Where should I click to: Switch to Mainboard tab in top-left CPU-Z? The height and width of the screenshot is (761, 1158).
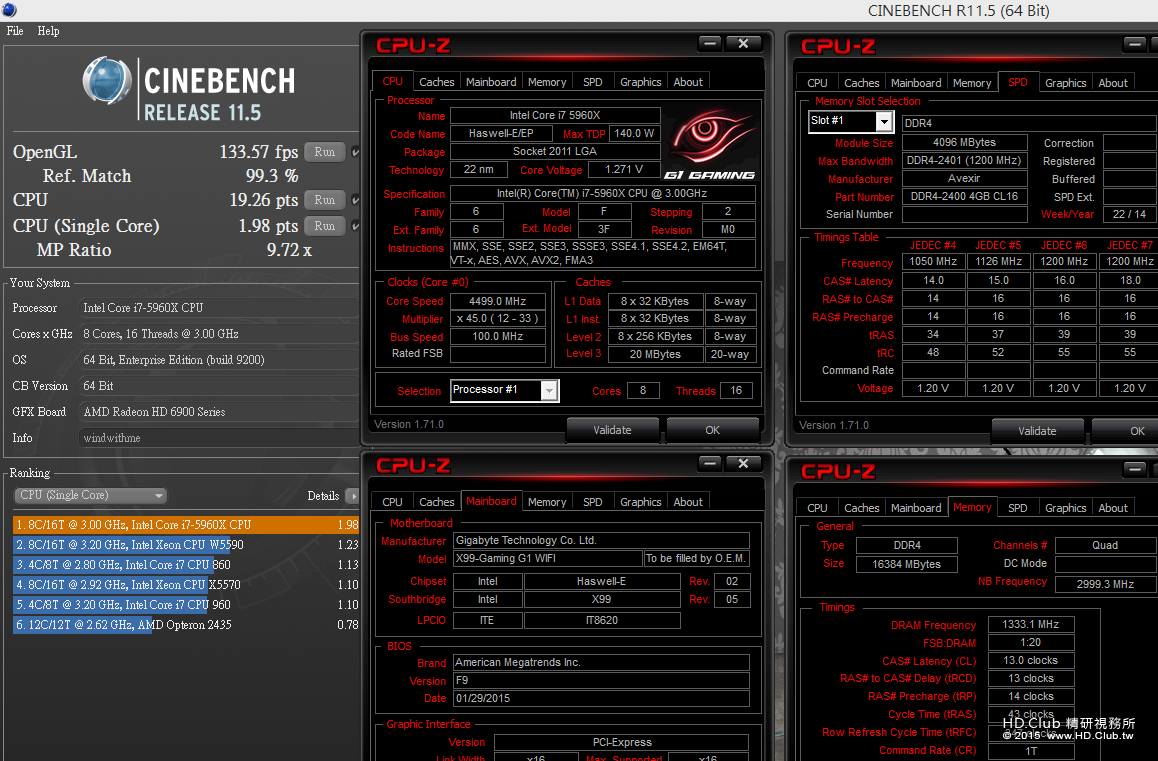(491, 82)
